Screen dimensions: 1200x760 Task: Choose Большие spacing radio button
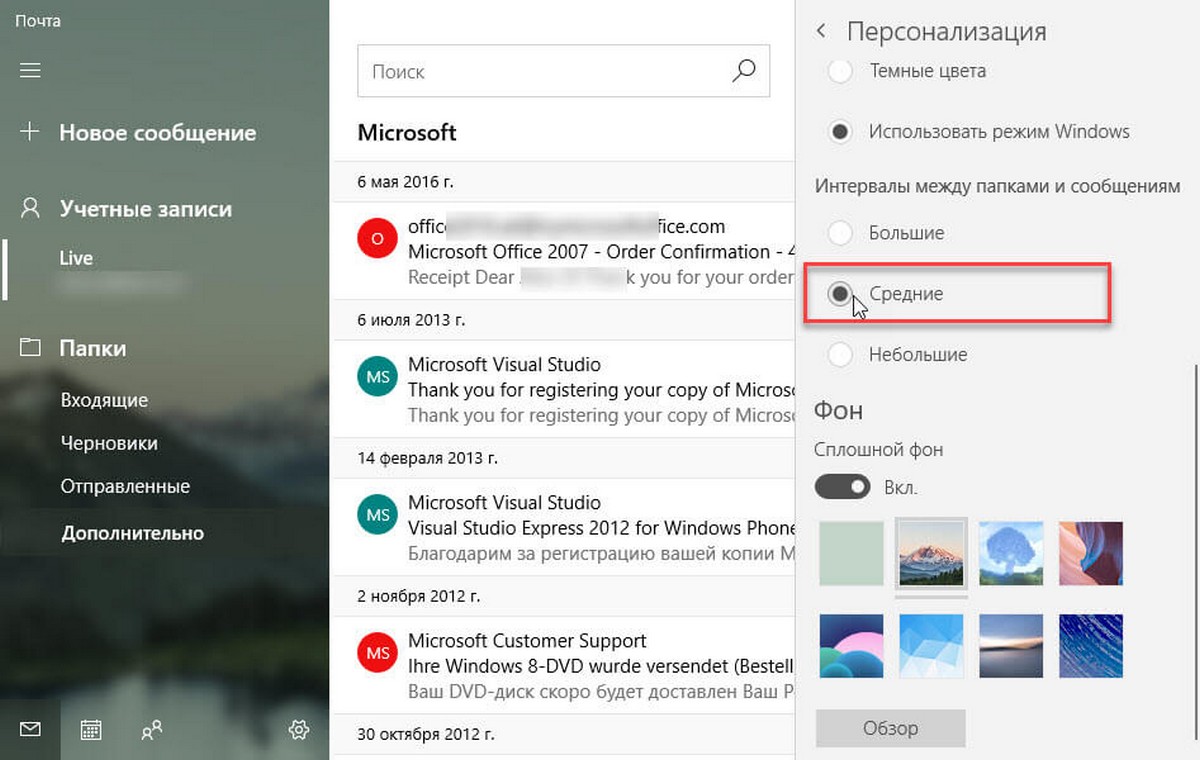(x=841, y=233)
